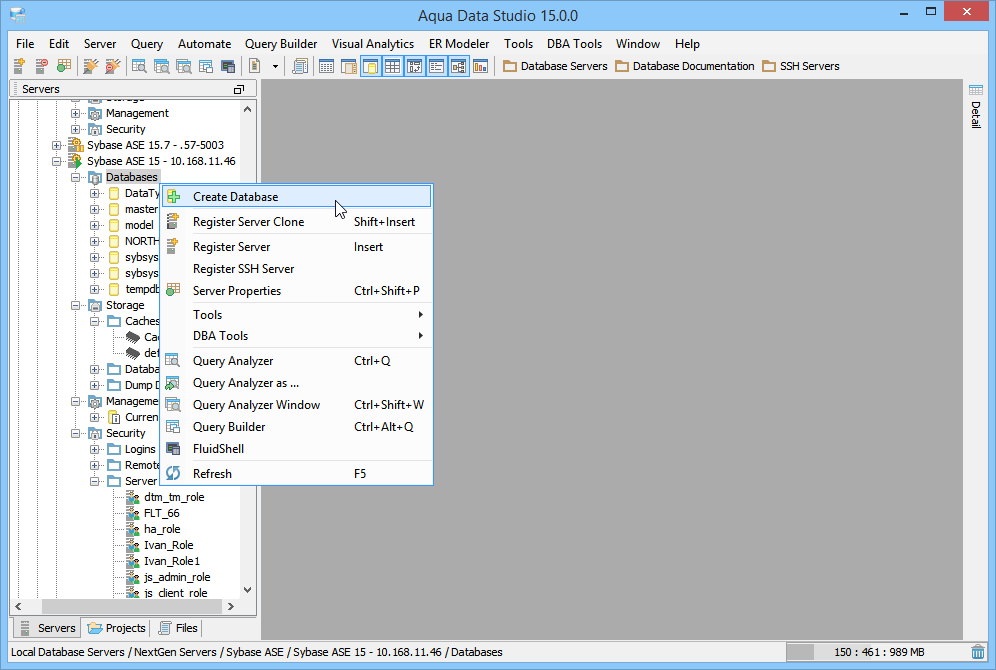This screenshot has width=996, height=670.
Task: Click the FluidShell icon in context menu
Action: pyautogui.click(x=173, y=448)
